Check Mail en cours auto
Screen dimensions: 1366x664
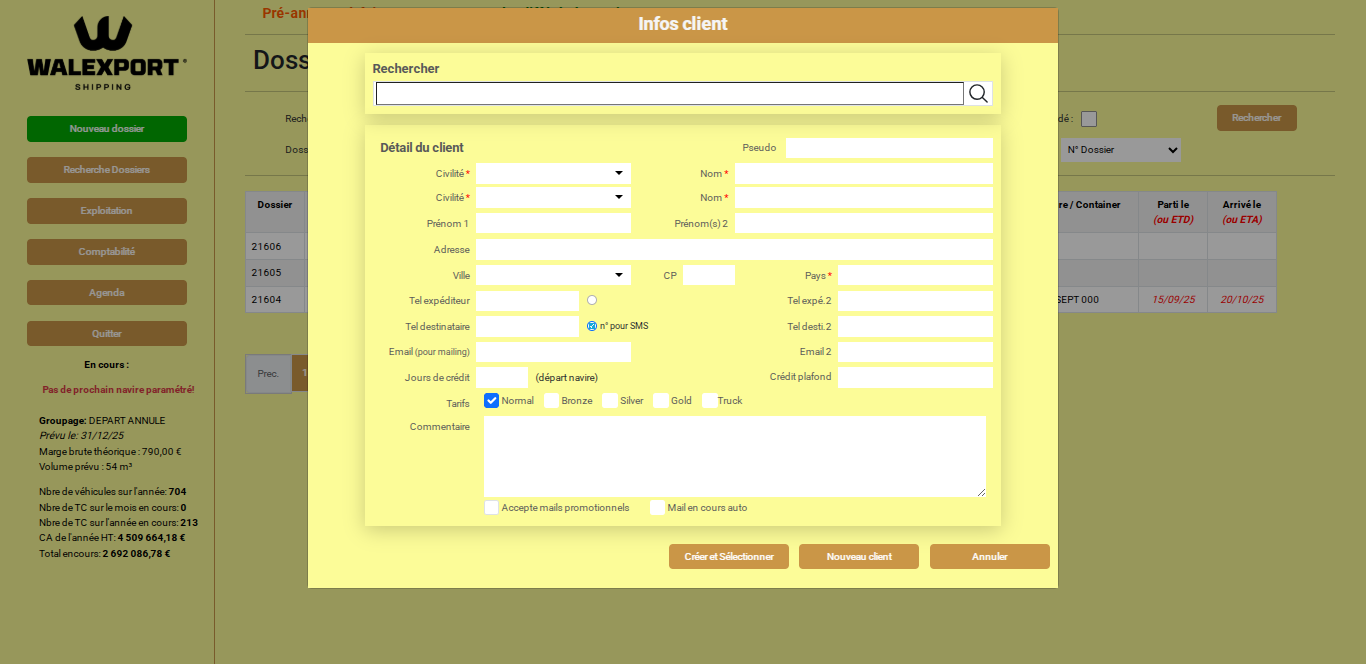click(x=656, y=507)
